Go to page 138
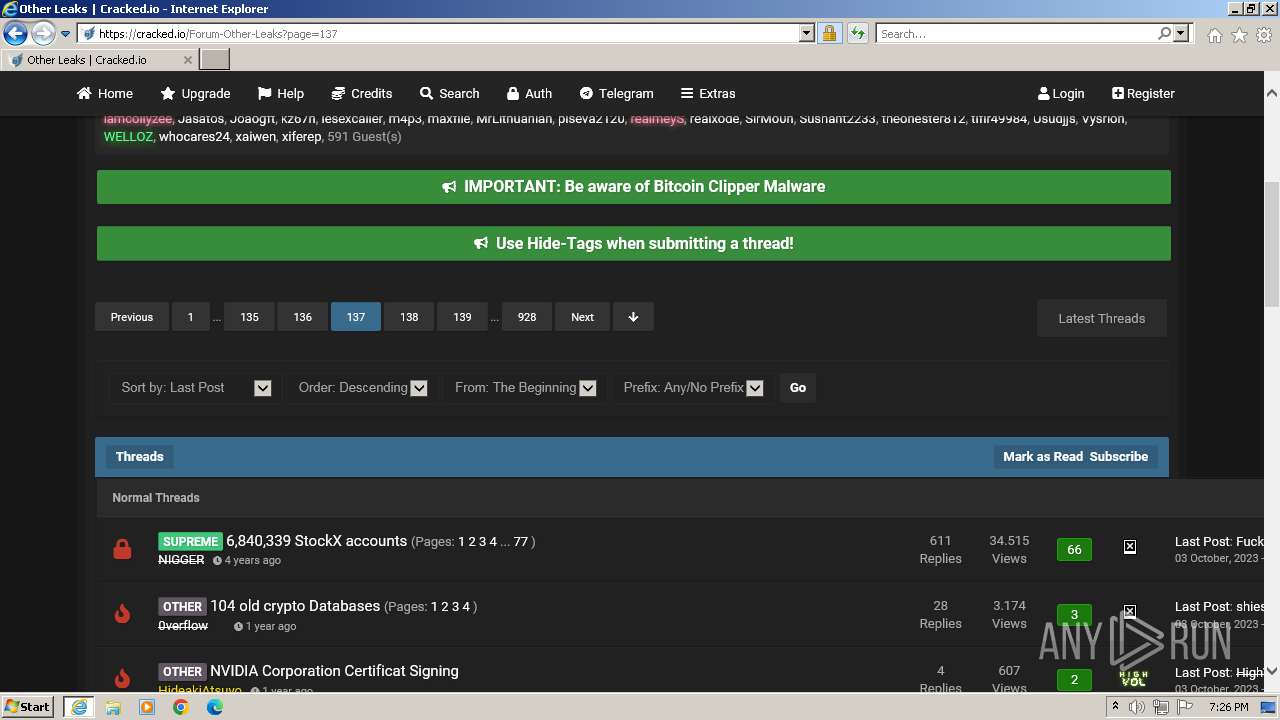The image size is (1280, 720). [x=409, y=317]
